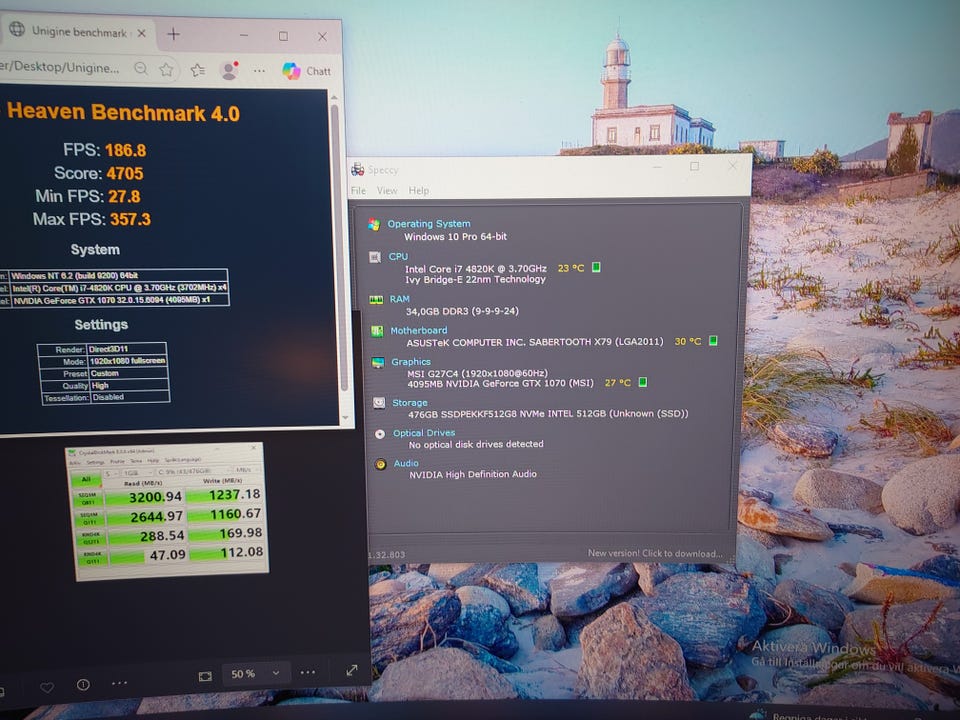Click the Intel Core i7 4820K line in Speccy
Viewport: 960px width, 720px height.
point(475,268)
